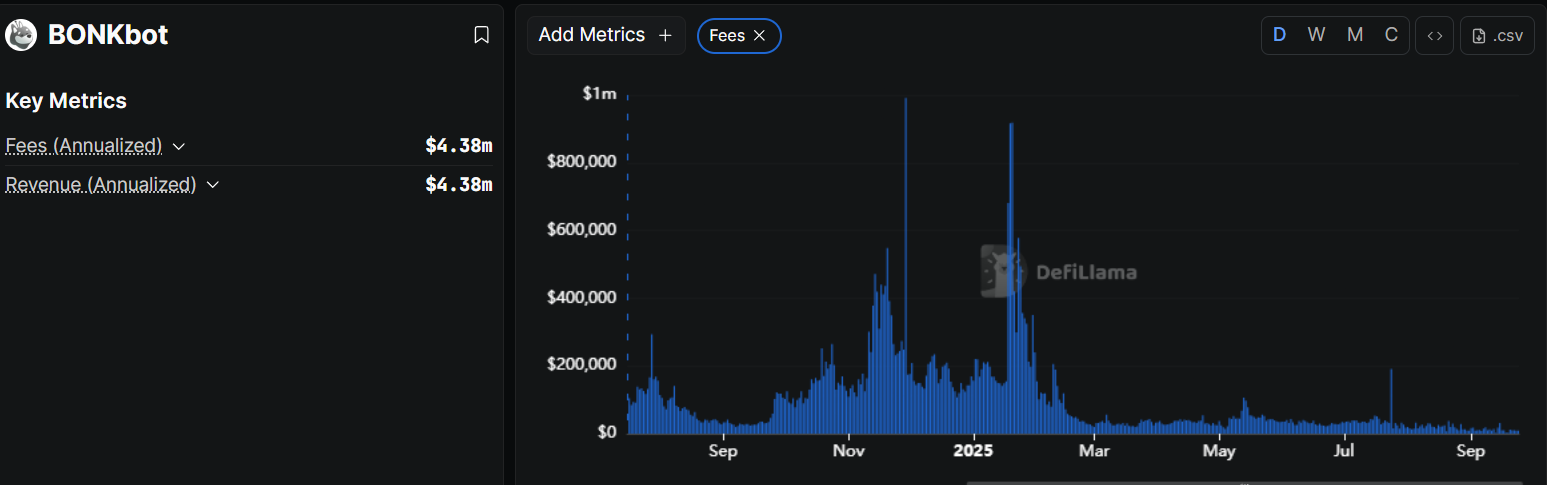Click the Mar x-axis label
1547x485 pixels.
click(1095, 452)
